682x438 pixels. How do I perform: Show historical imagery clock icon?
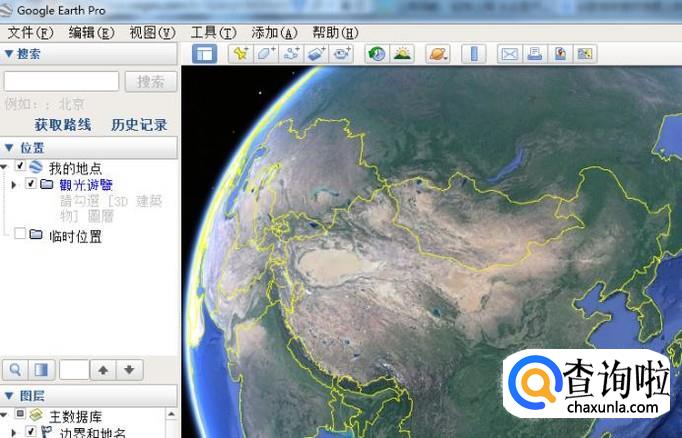coord(377,54)
